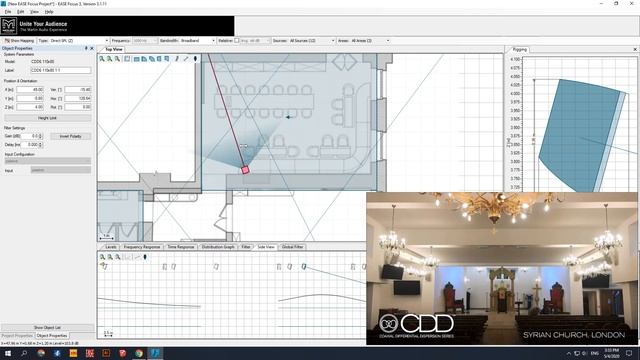The height and width of the screenshot is (360, 640).
Task: Select the highlighted loudspeaker in Side View
Action: [304, 266]
